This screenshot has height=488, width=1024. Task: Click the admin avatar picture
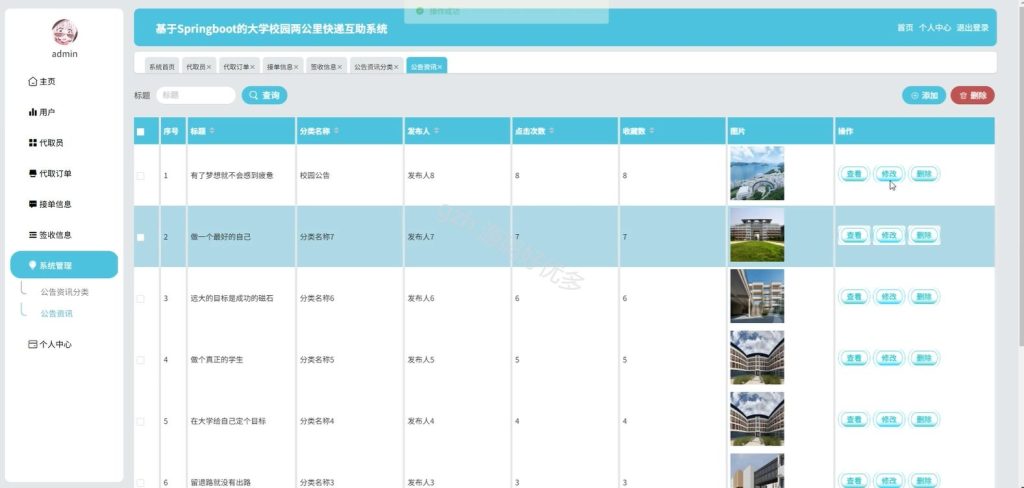[x=64, y=32]
